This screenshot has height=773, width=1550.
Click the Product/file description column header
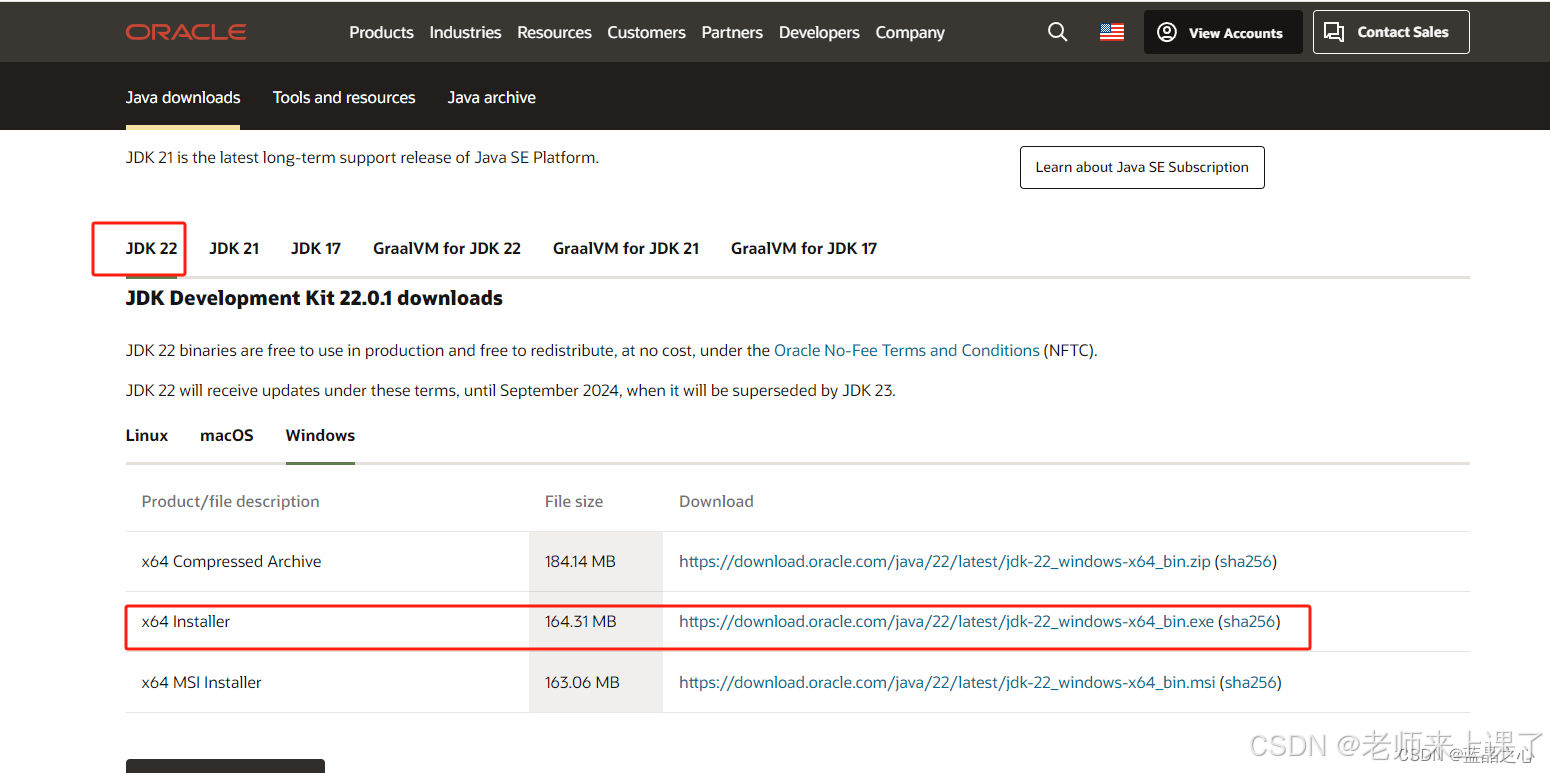[x=230, y=501]
